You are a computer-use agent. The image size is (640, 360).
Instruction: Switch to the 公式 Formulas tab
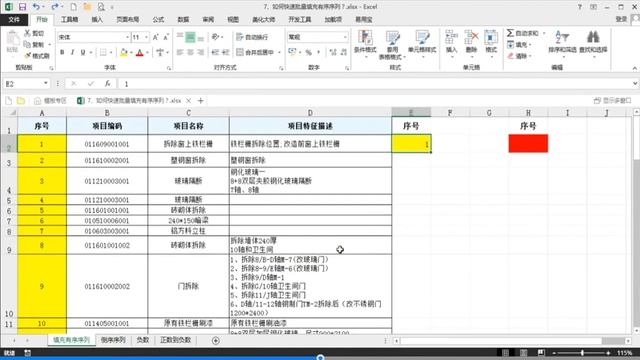point(158,20)
